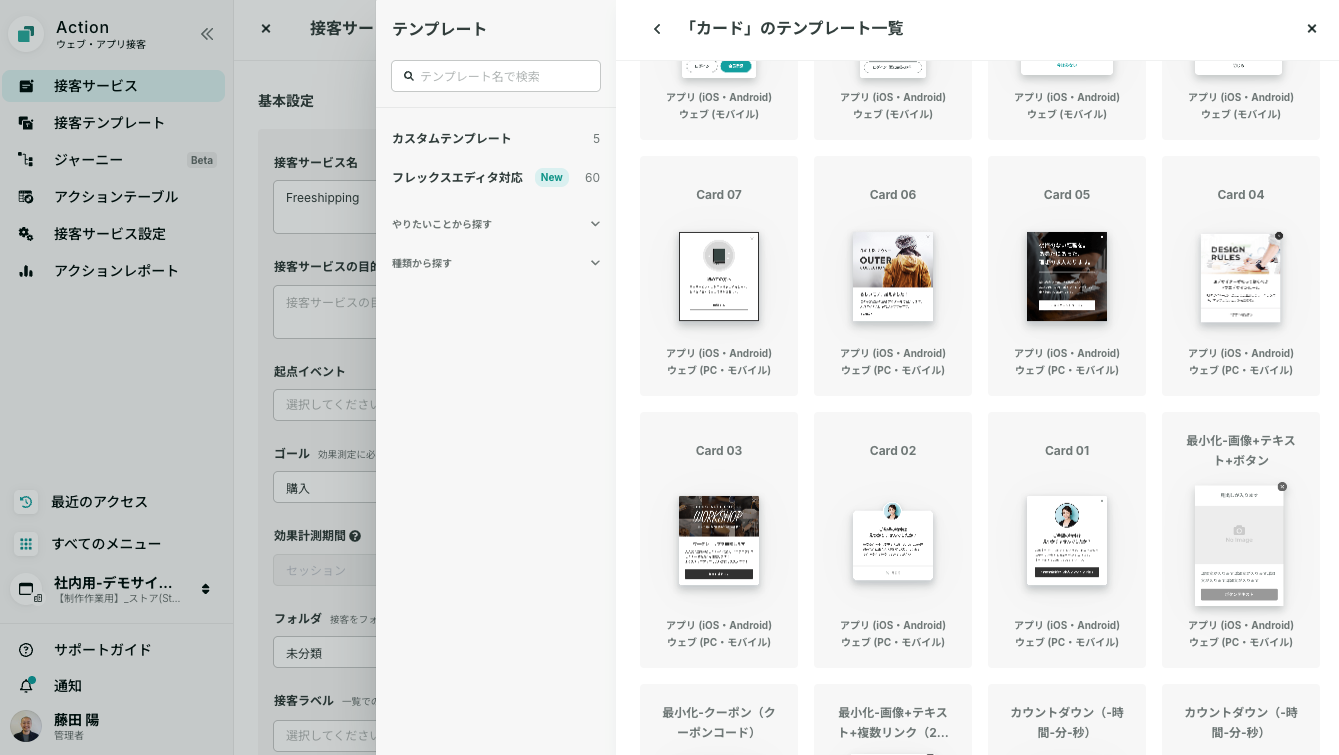1339x755 pixels.
Task: Click the 基本設定 section heading
Action: pos(286,101)
